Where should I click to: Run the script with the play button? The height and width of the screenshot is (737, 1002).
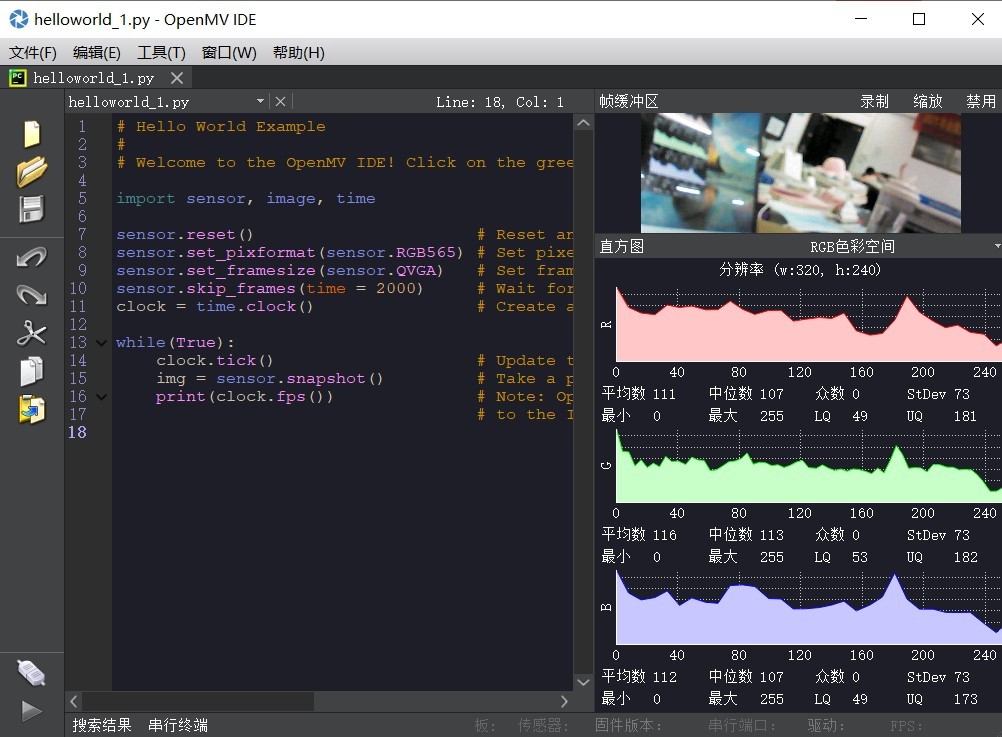[31, 711]
